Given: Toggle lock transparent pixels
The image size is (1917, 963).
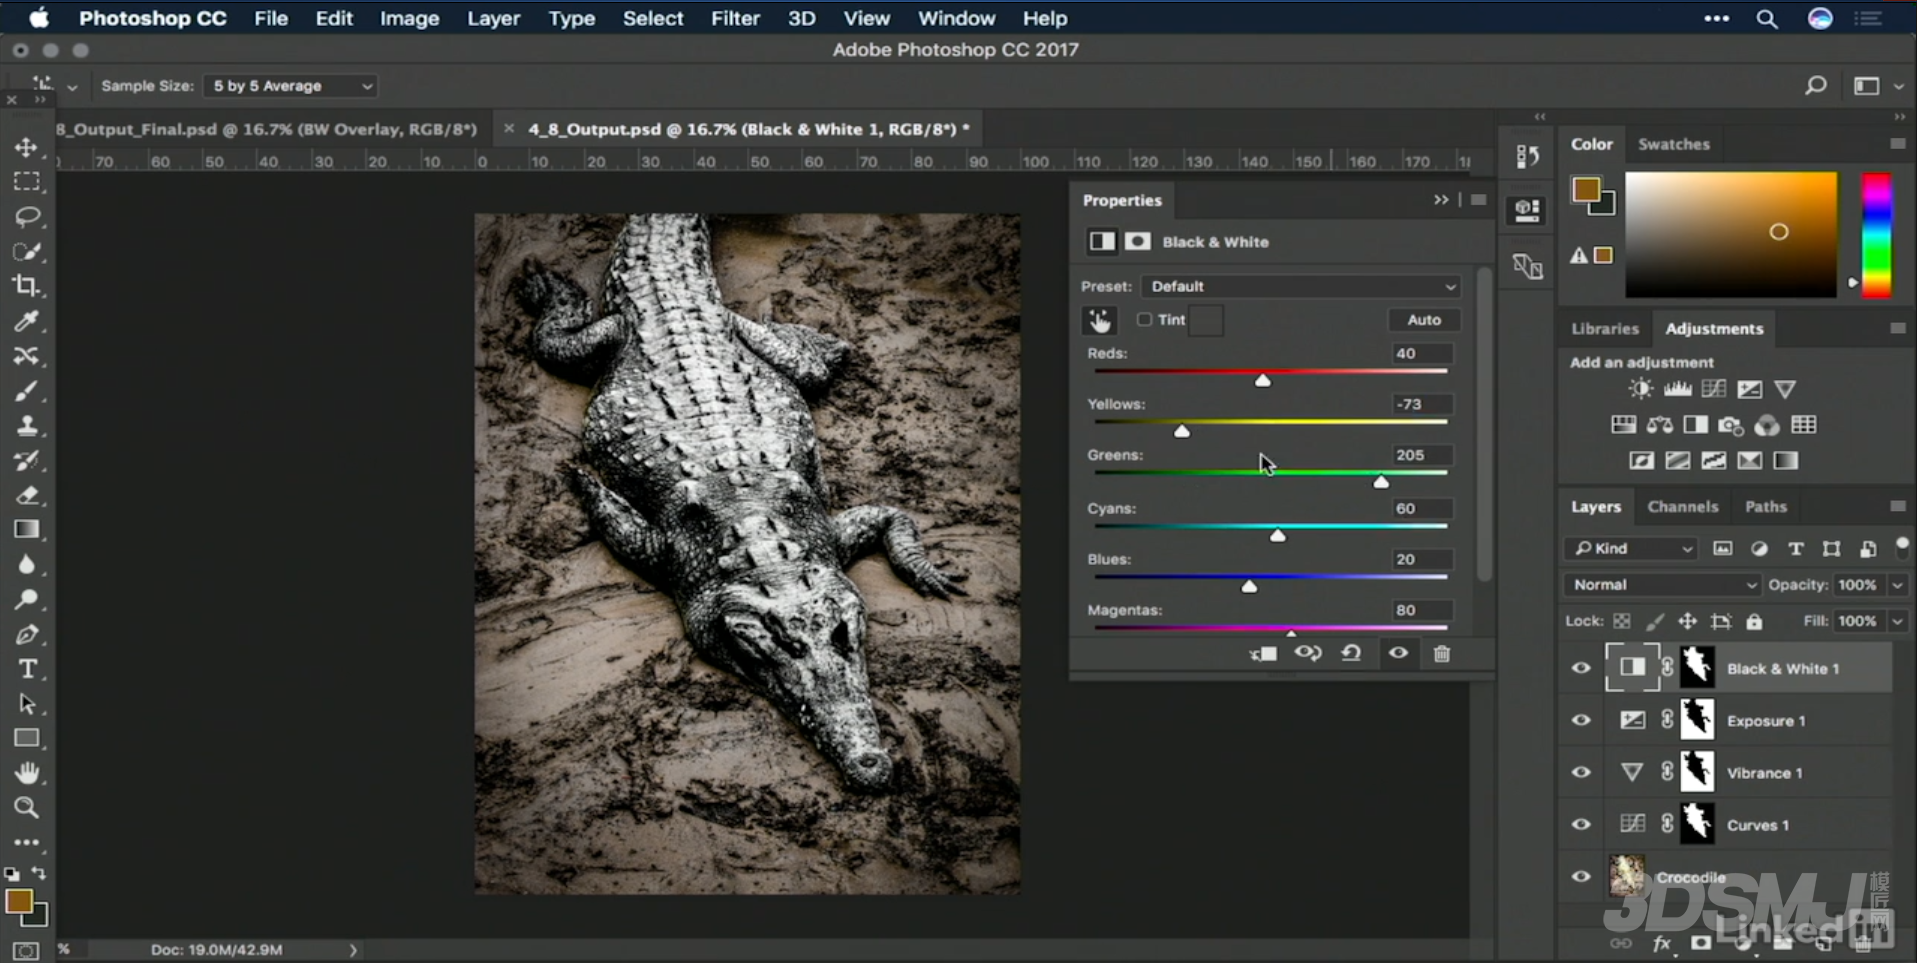Looking at the screenshot, I should tap(1622, 621).
